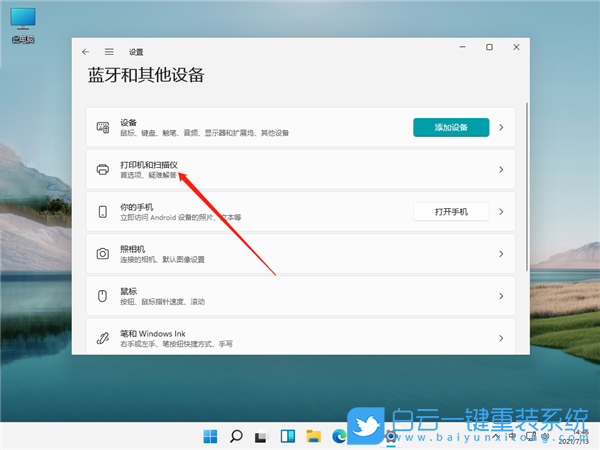This screenshot has width=600, height=450.
Task: Open Widgets panel from taskbar
Action: [x=288, y=436]
